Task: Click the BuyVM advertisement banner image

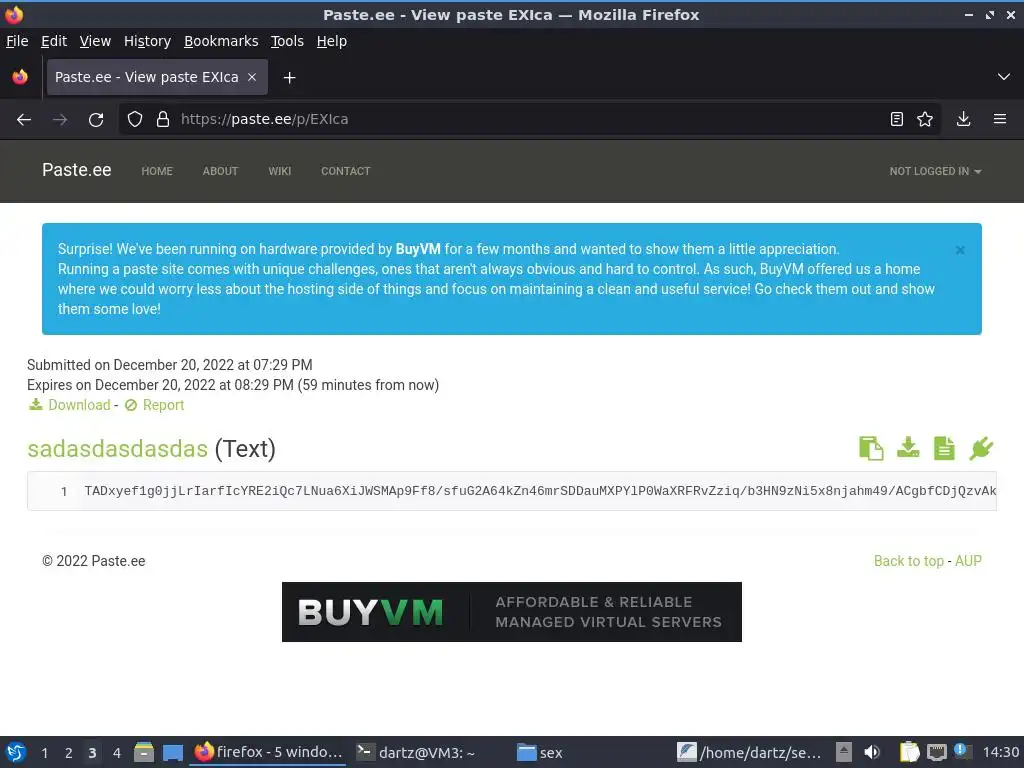Action: pos(511,612)
